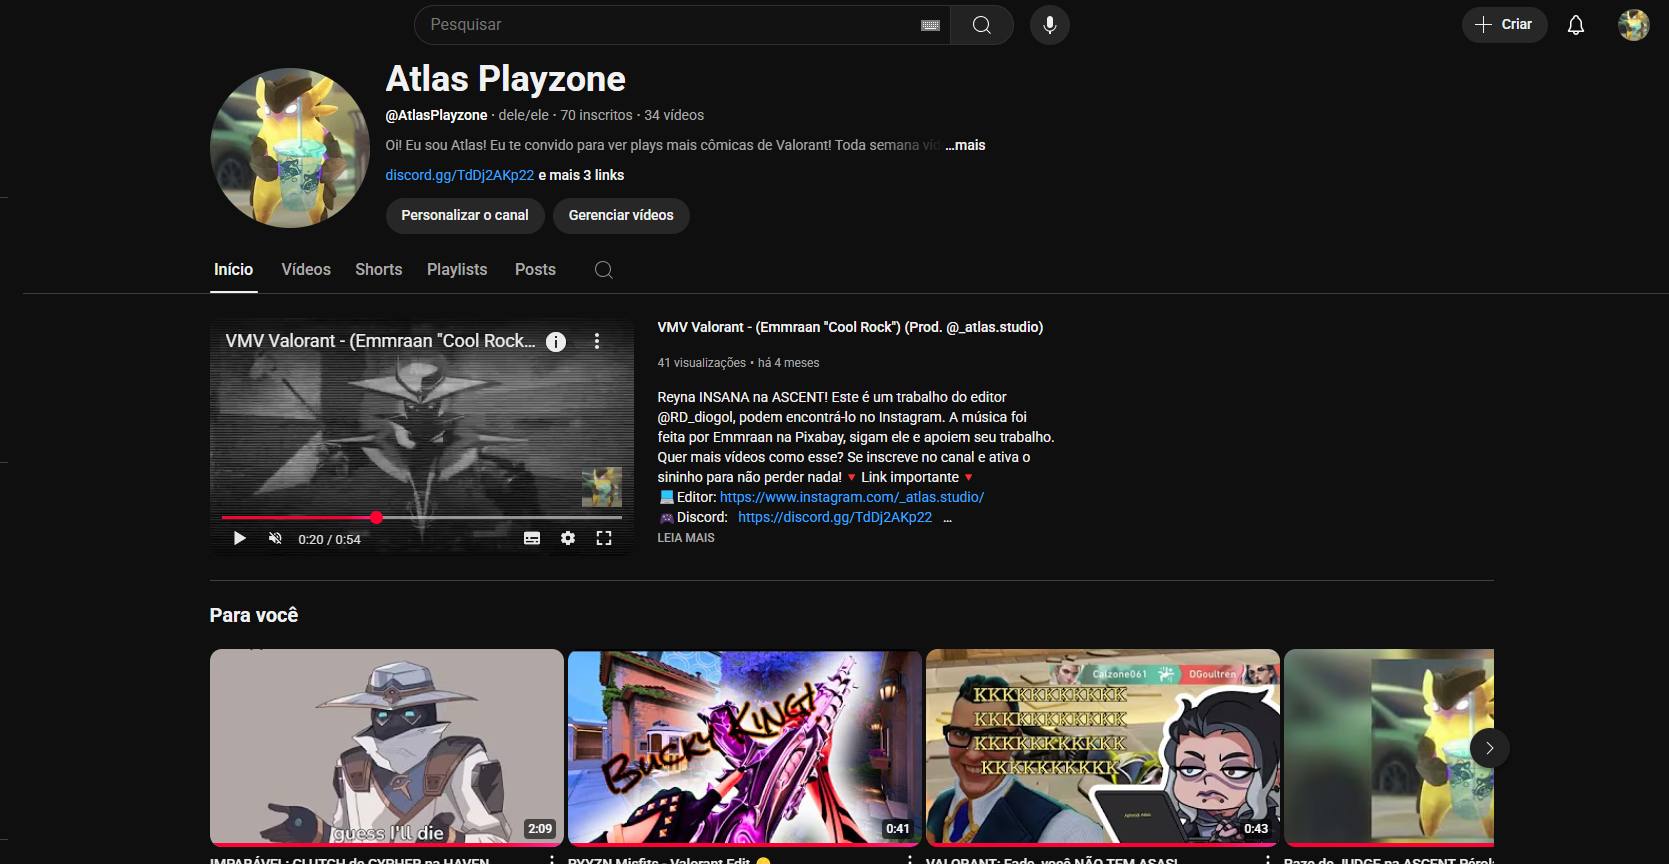Image resolution: width=1669 pixels, height=864 pixels.
Task: Follow the Discord link in video description
Action: click(x=835, y=517)
